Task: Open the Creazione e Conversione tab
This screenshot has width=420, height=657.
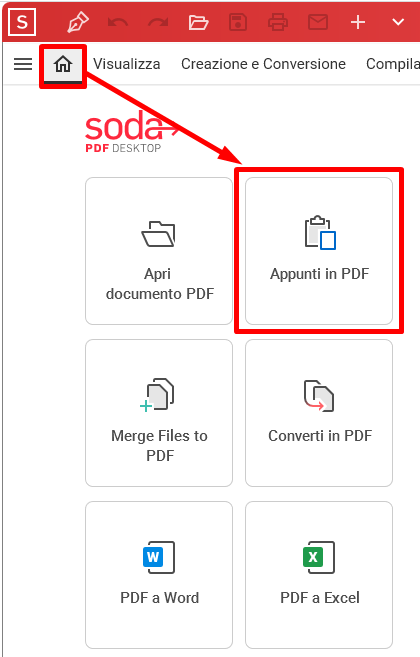Action: [263, 64]
